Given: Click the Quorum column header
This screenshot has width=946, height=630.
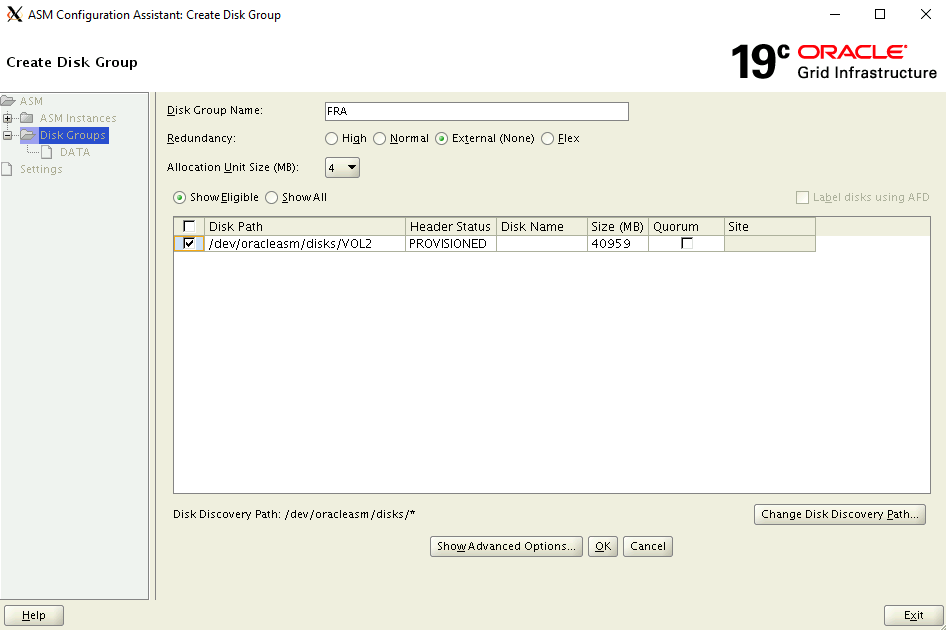Looking at the screenshot, I should [687, 226].
